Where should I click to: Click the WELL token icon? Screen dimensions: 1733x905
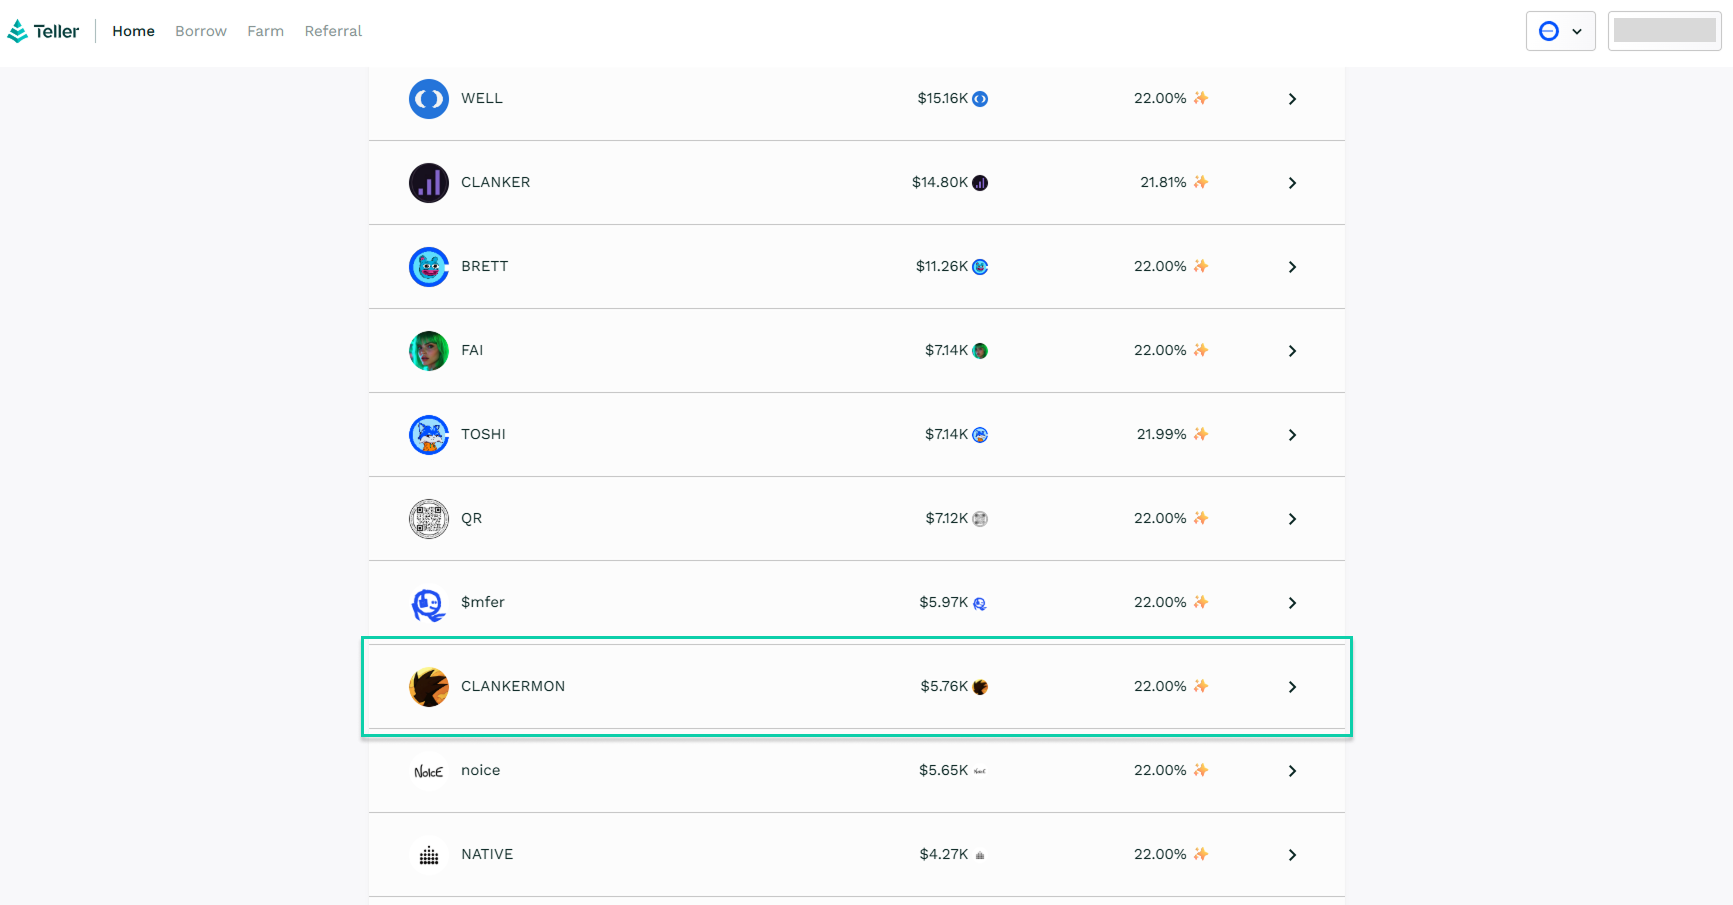[429, 99]
